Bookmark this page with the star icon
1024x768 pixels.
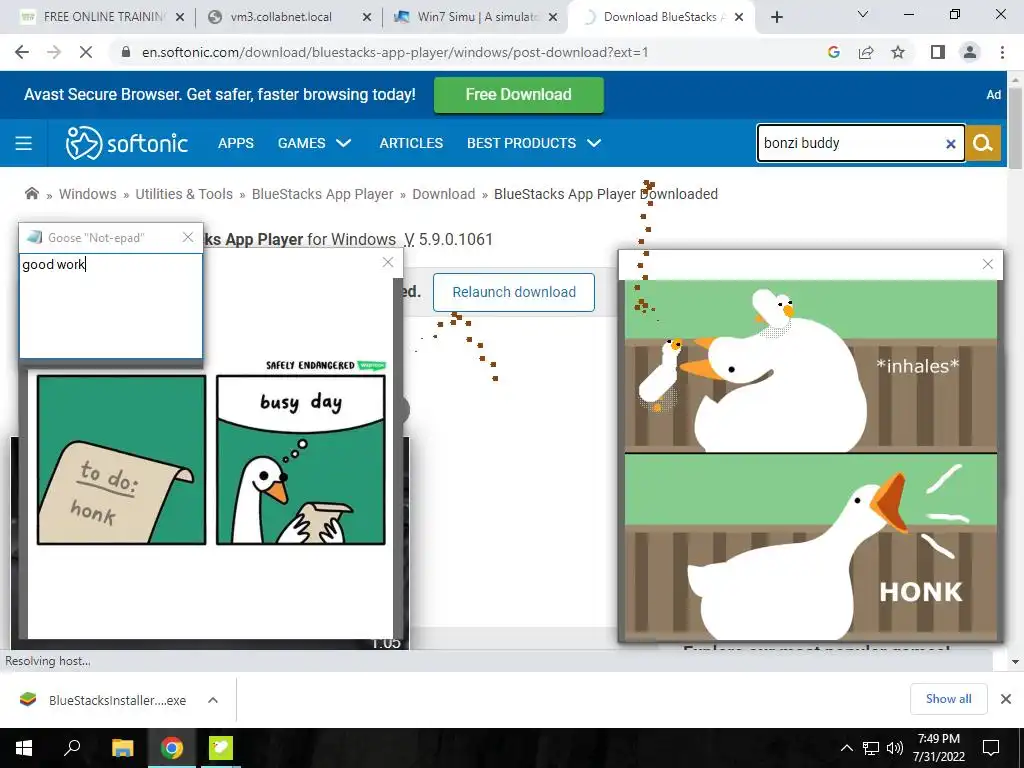898,52
